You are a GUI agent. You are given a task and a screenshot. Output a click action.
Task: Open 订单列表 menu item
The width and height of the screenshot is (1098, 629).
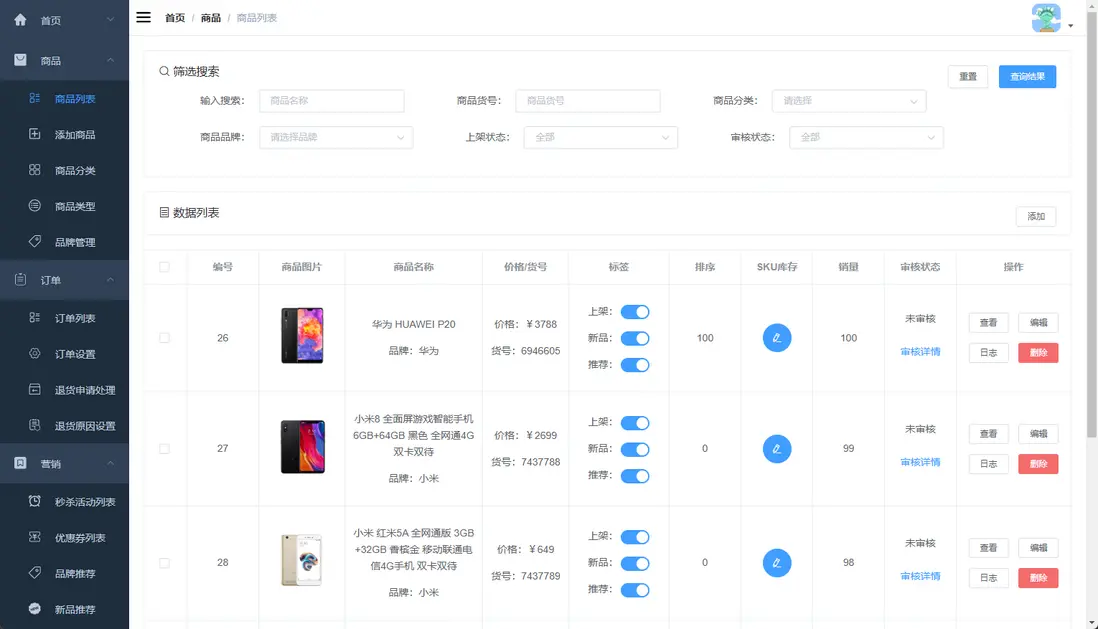(x=64, y=318)
